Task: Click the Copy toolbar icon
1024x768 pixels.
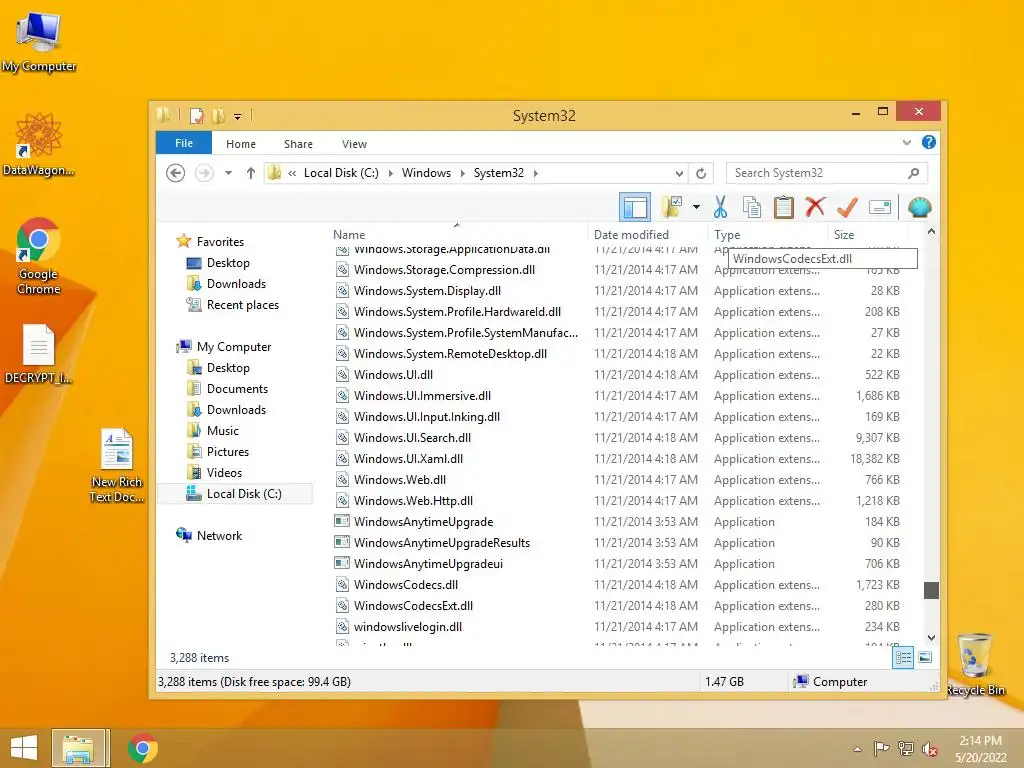Action: (x=752, y=208)
